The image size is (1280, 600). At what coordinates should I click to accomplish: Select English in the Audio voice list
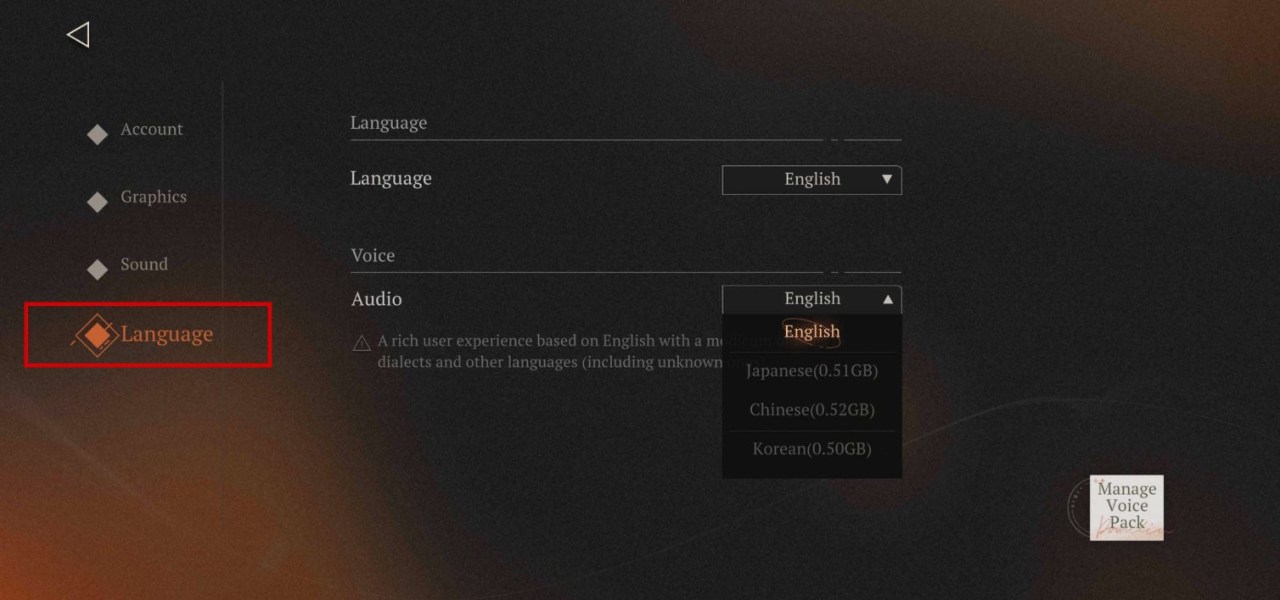point(811,332)
